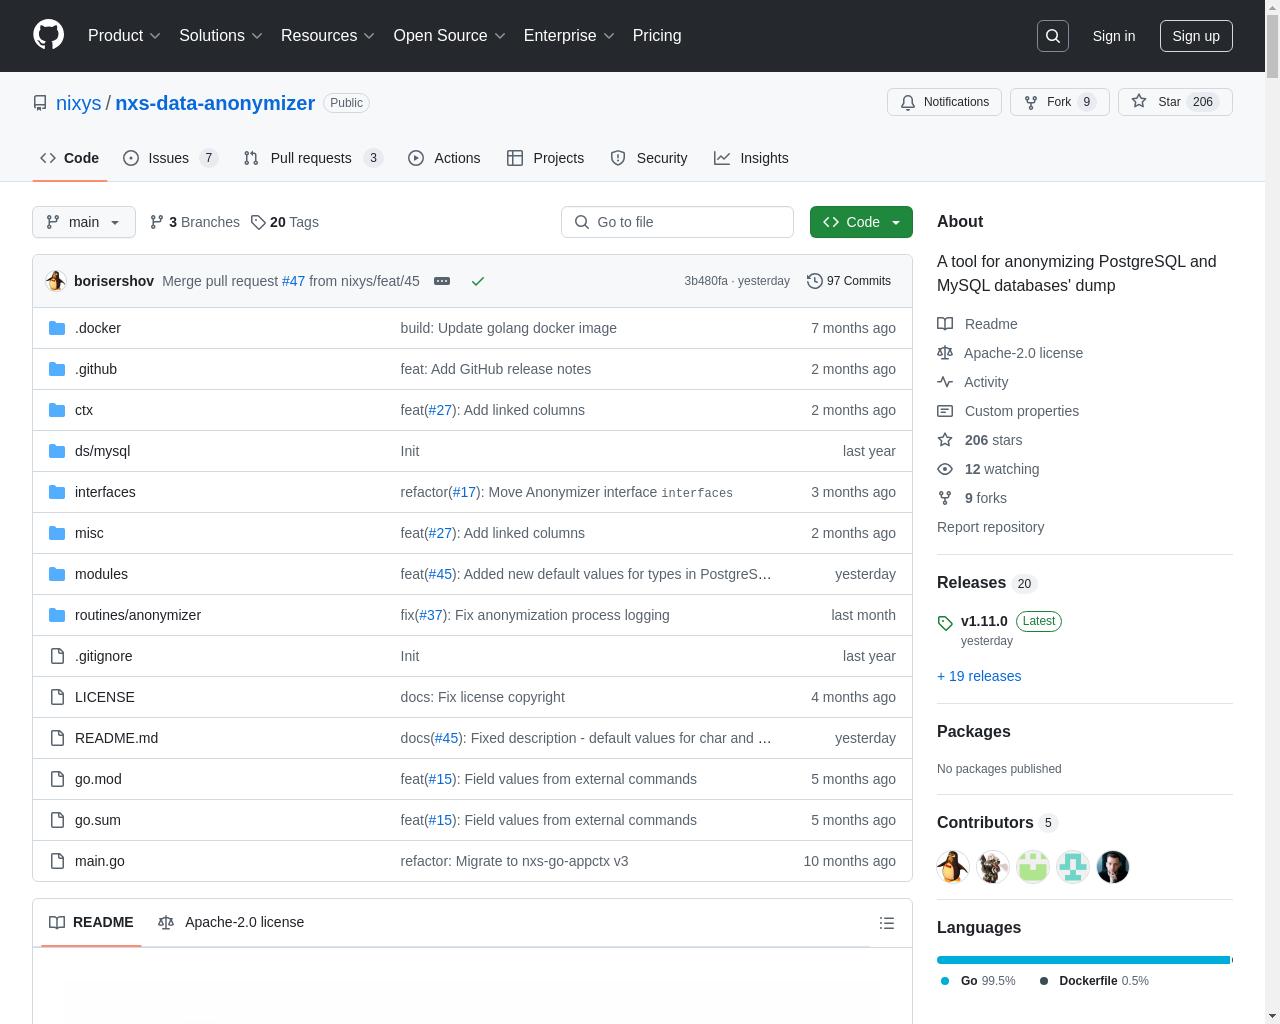Open the search magnifier button
1280x1024 pixels.
click(x=1053, y=36)
